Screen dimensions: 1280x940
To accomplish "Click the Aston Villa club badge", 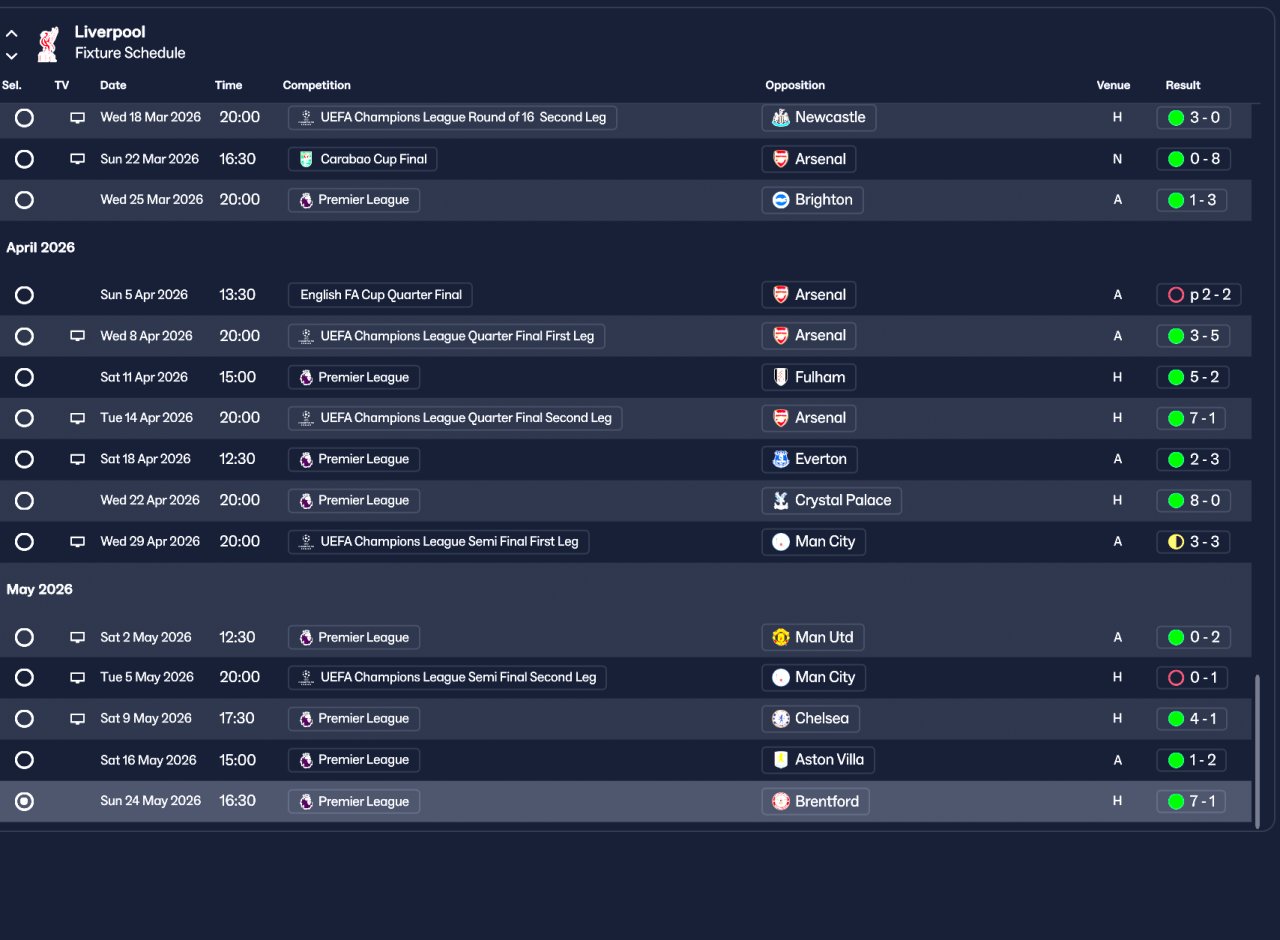I will pos(781,760).
